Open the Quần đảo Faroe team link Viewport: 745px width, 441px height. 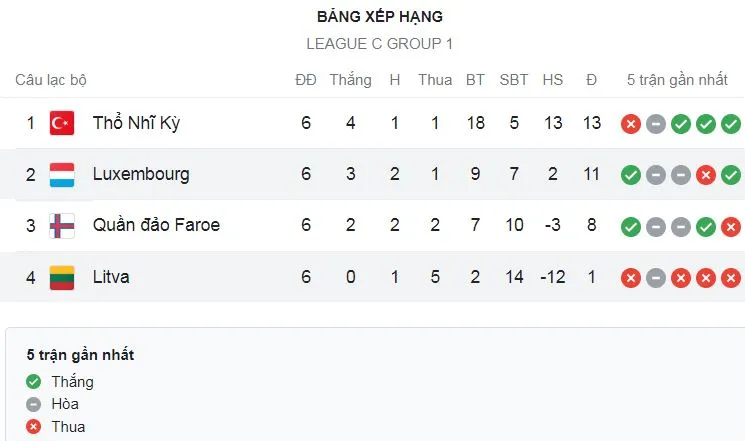(156, 225)
